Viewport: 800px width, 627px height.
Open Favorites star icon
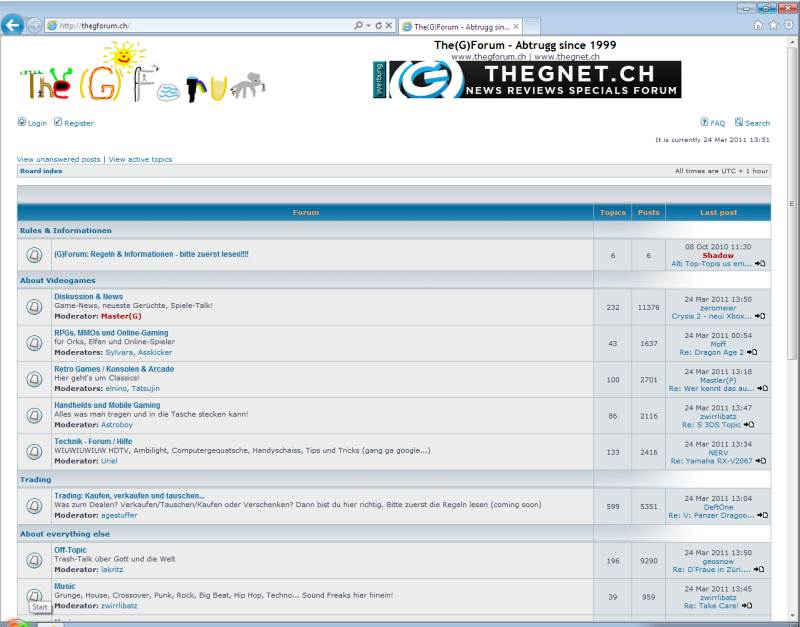click(x=773, y=26)
